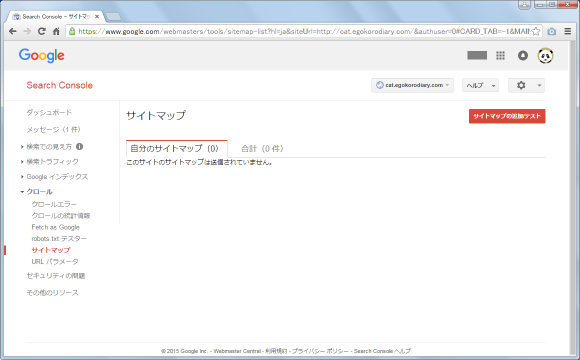The height and width of the screenshot is (360, 580).
Task: Click the red サイトマップの追加/テスト button
Action: [x=507, y=116]
